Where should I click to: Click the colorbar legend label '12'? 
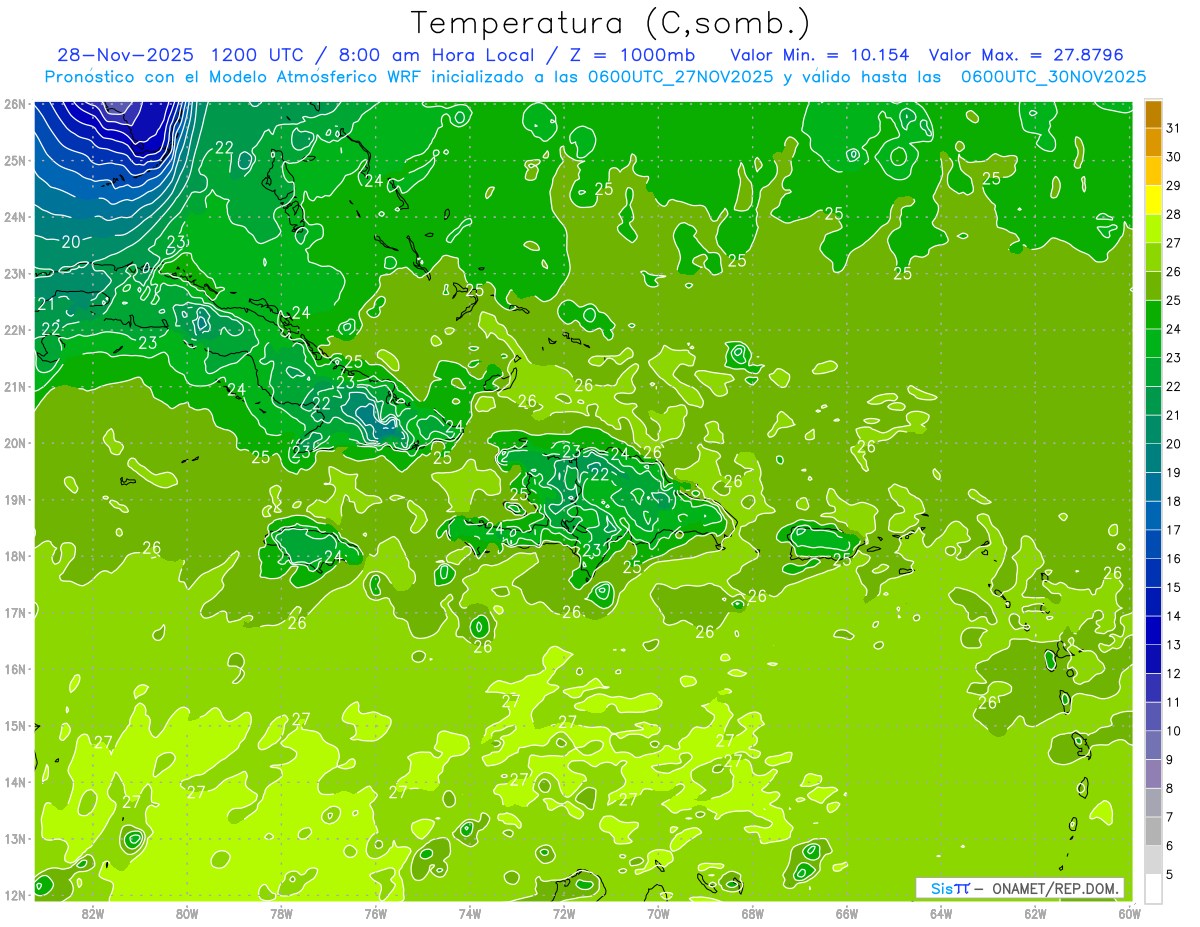coord(1174,673)
